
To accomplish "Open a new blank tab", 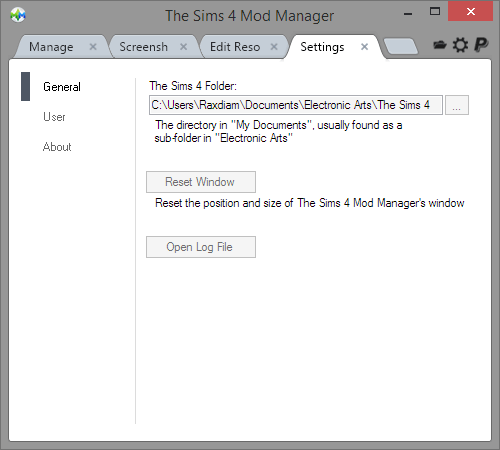I will pos(401,46).
